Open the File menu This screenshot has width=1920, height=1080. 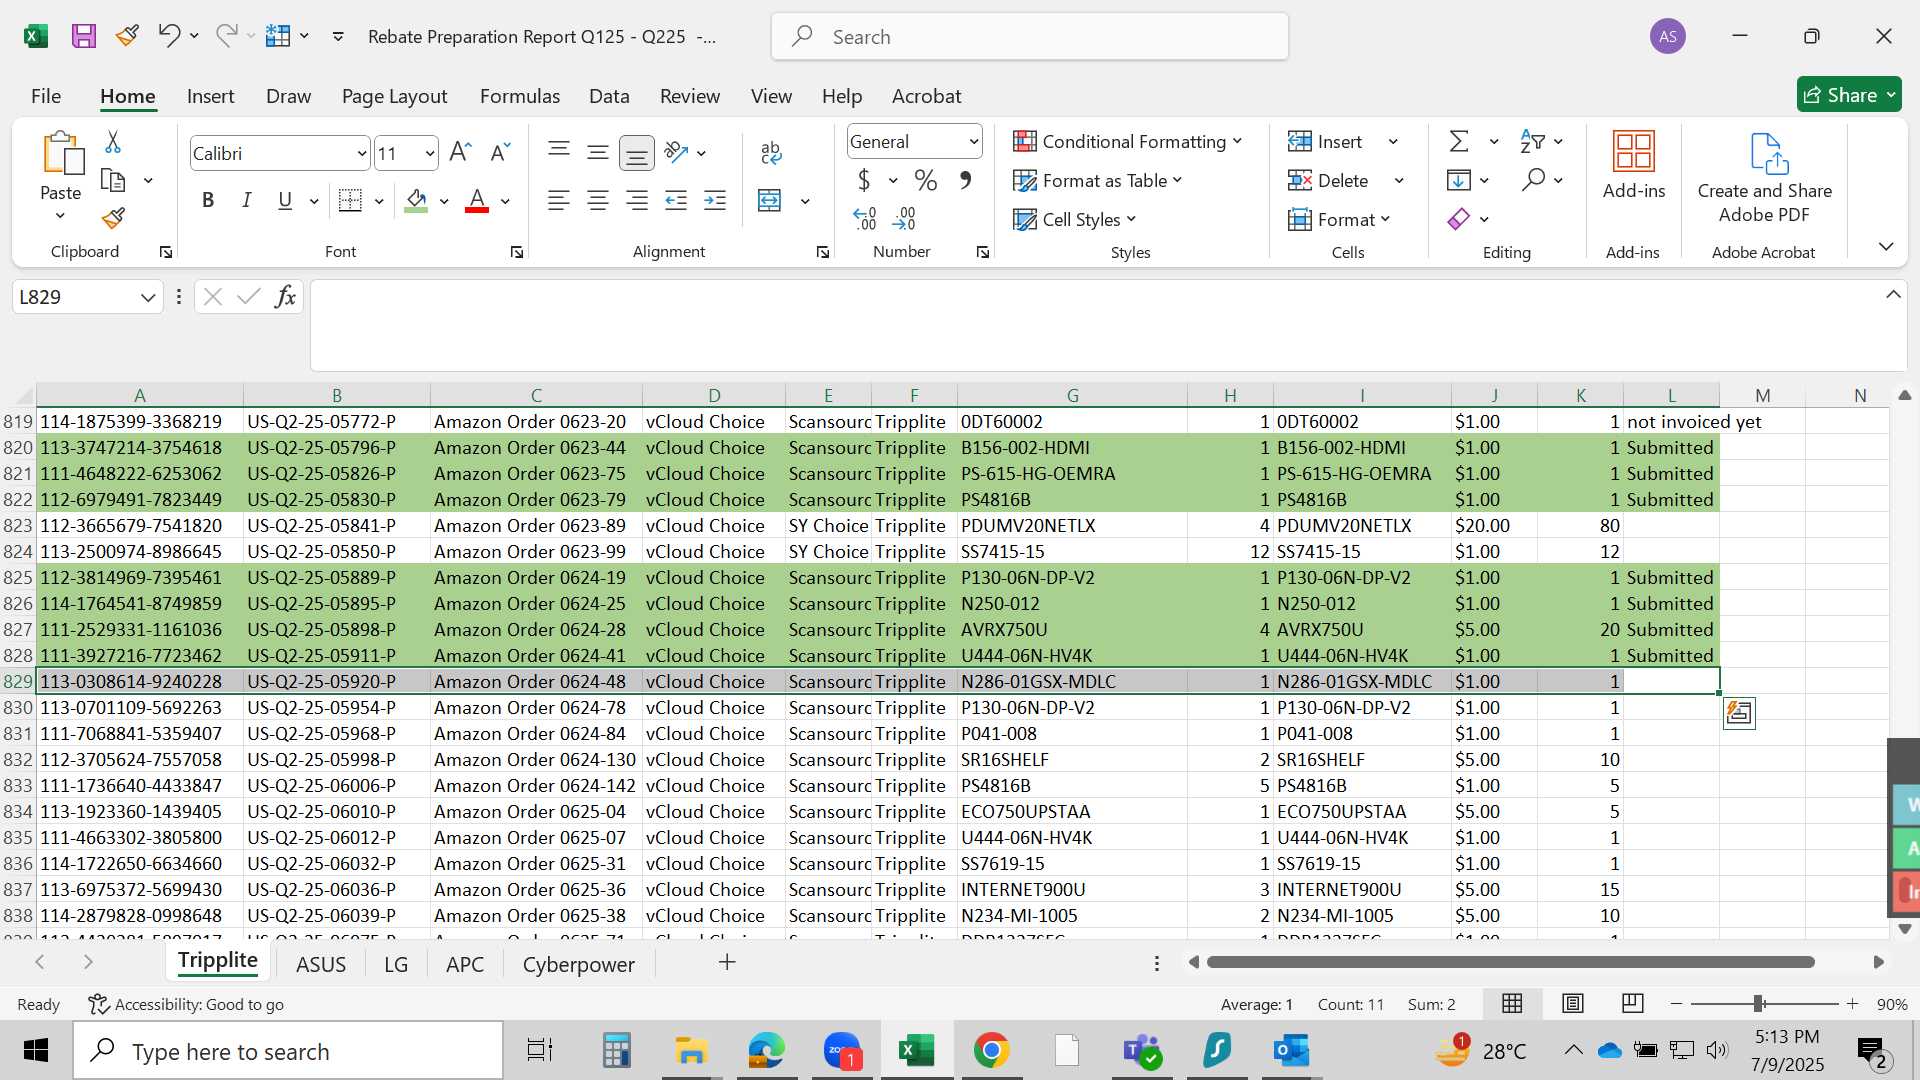(x=46, y=96)
